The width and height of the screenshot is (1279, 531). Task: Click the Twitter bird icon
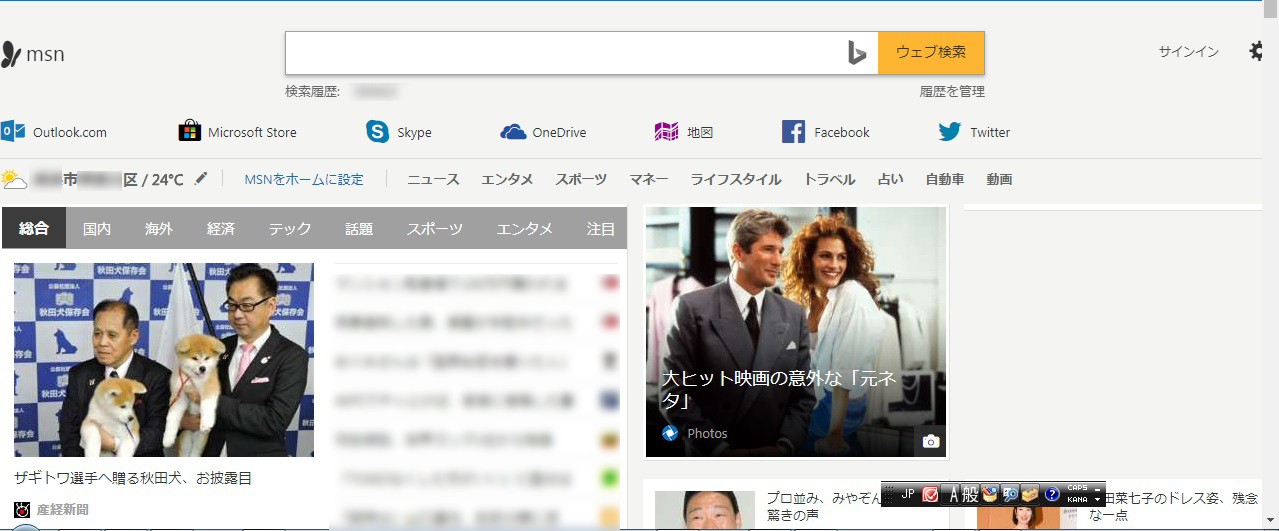click(949, 132)
